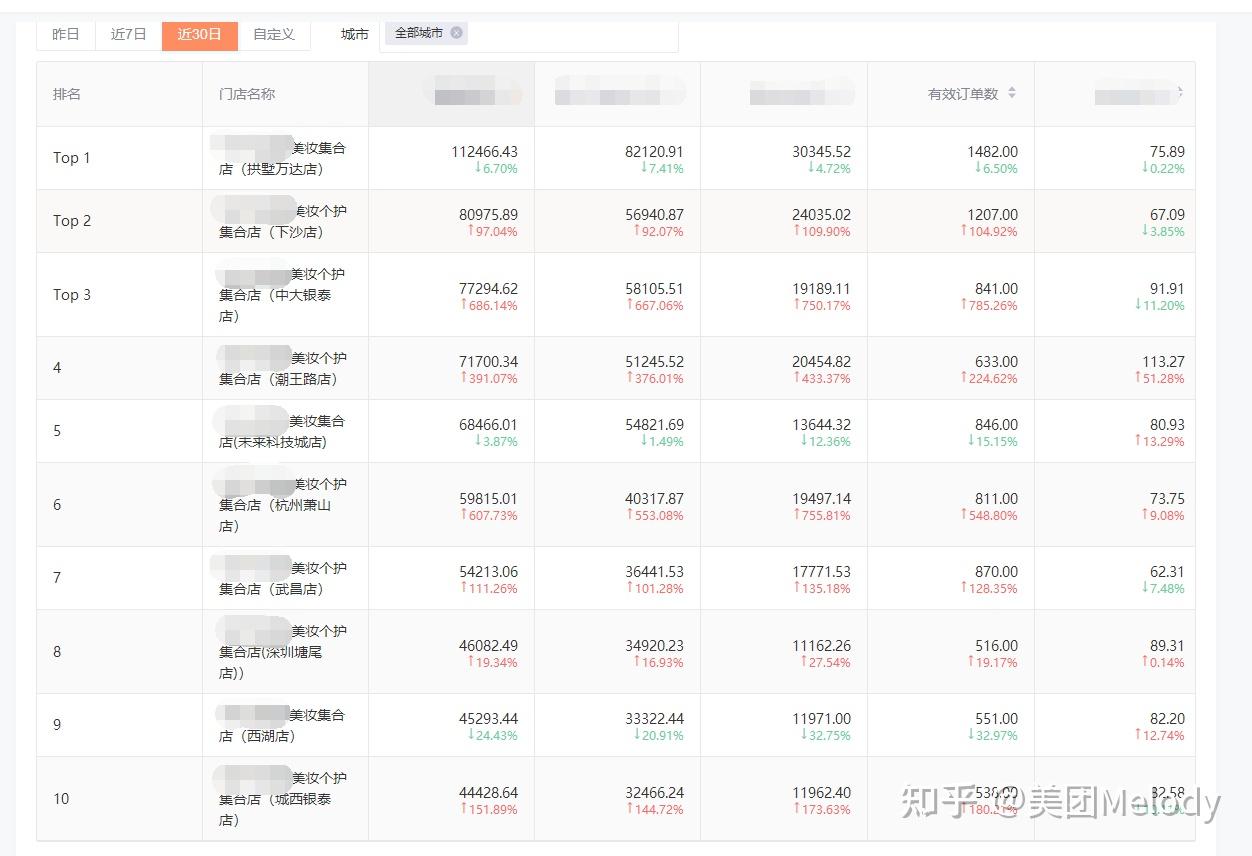Click sort arrows in the last column header
Viewport: 1252px width, 856px height.
point(1181,92)
